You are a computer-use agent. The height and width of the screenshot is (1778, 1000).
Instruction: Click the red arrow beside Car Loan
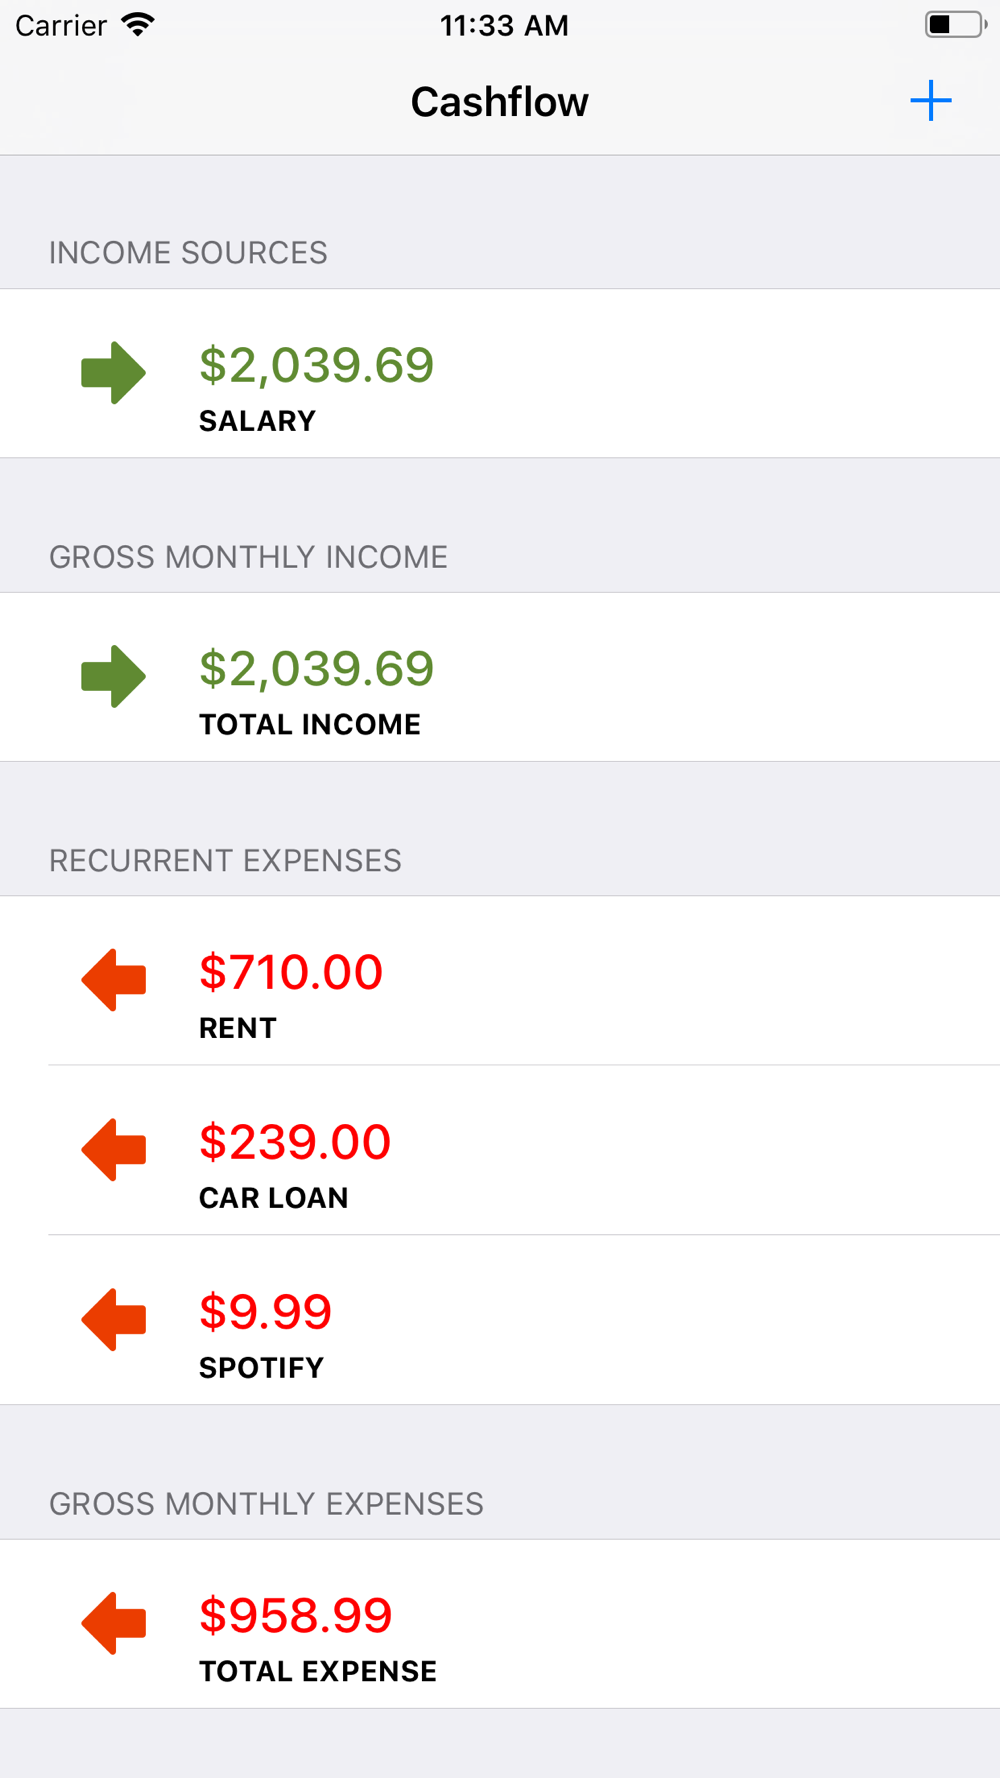pyautogui.click(x=113, y=1150)
